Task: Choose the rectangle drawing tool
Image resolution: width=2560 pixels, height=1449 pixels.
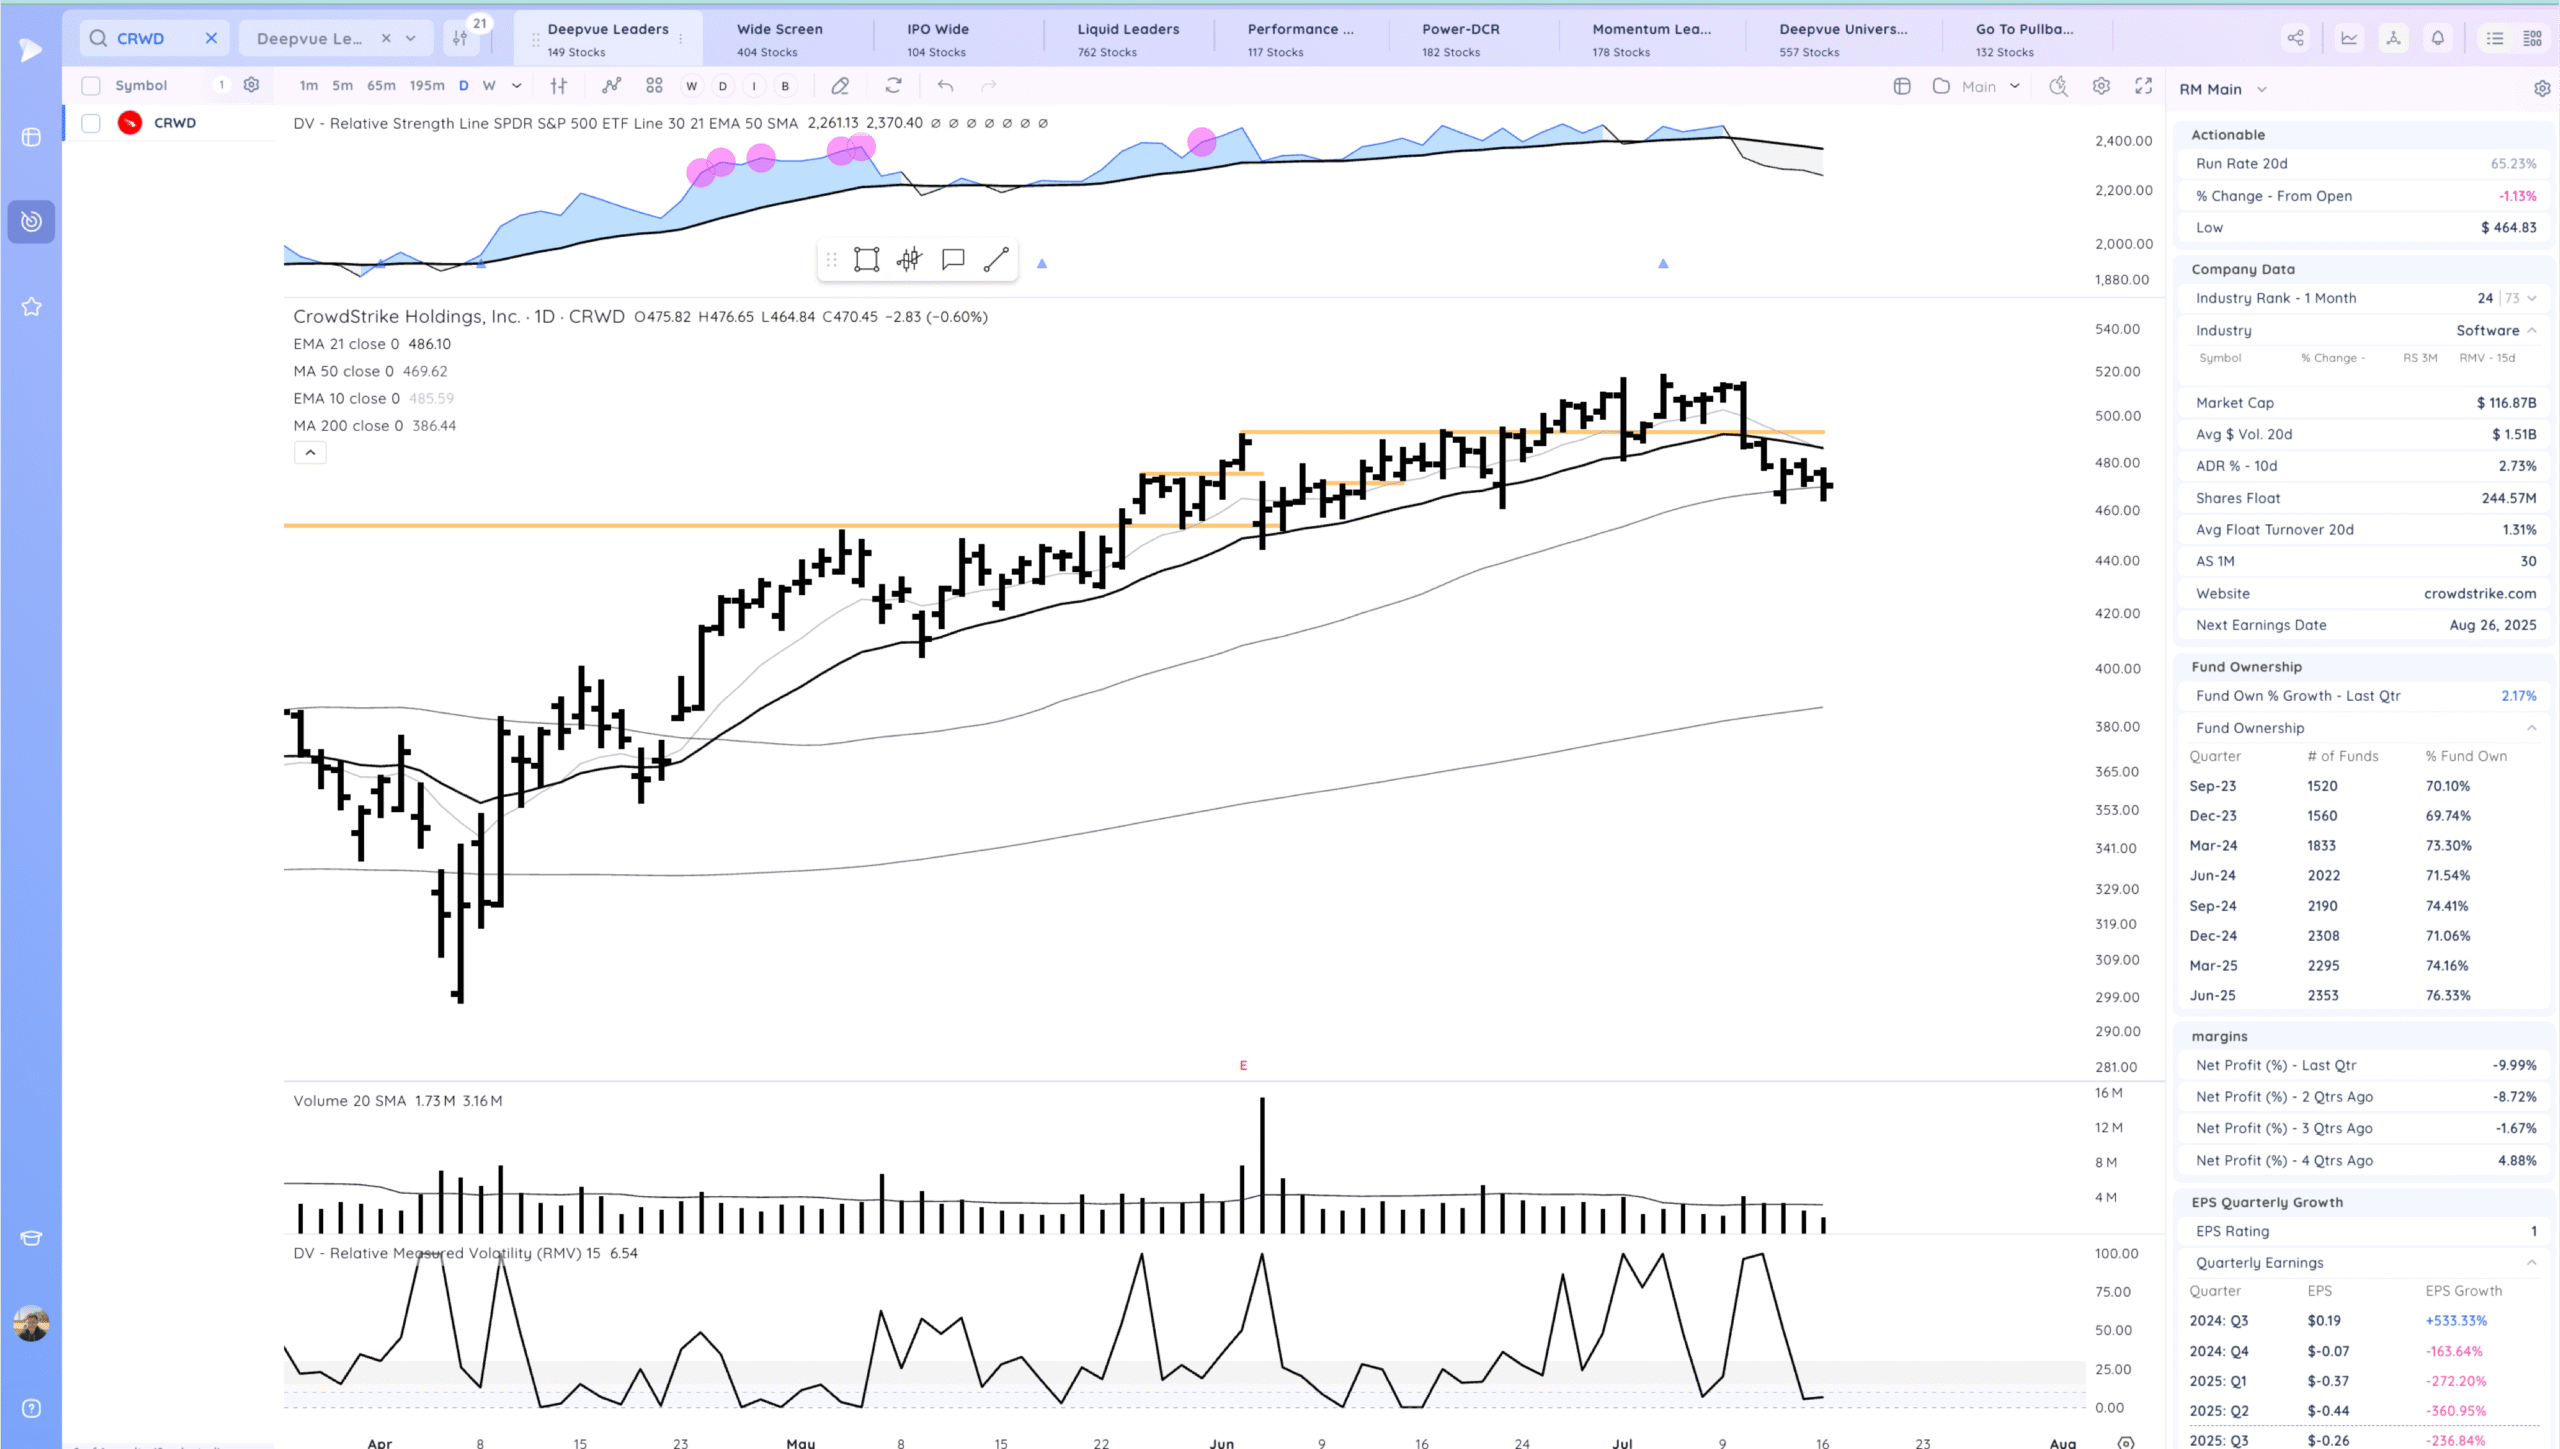Action: tap(866, 260)
